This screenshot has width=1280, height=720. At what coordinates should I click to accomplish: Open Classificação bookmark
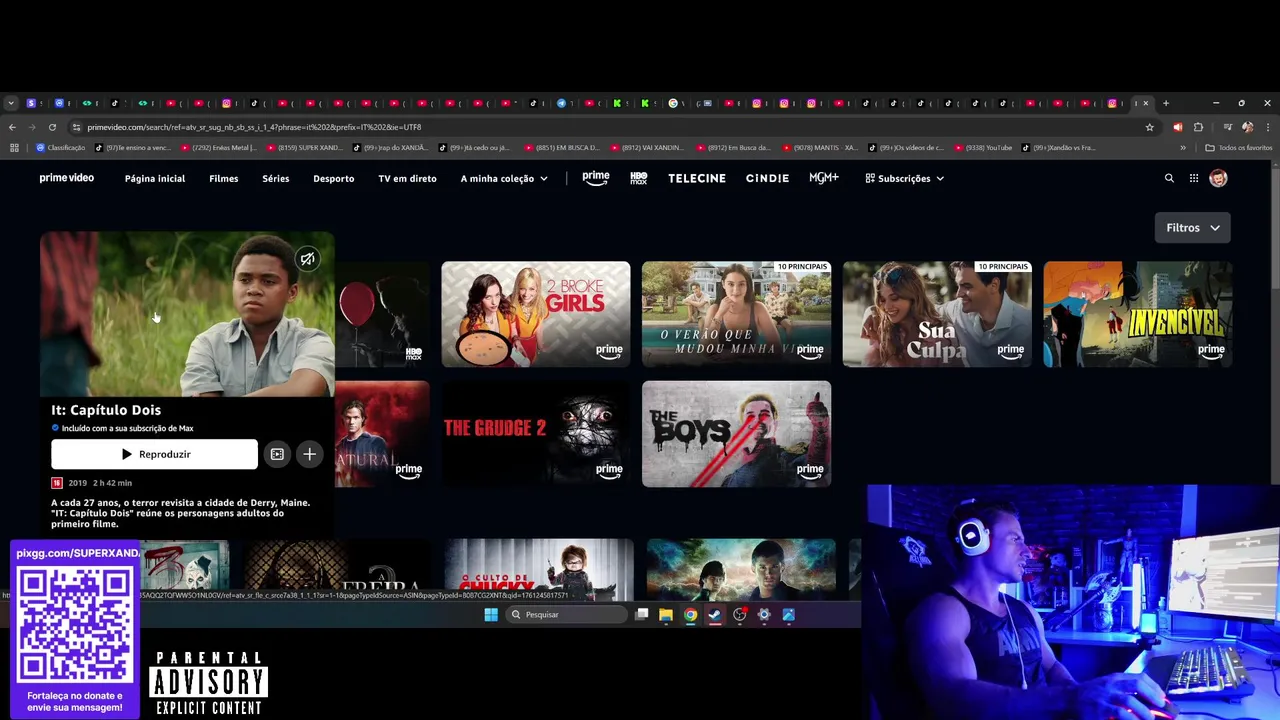(x=61, y=148)
